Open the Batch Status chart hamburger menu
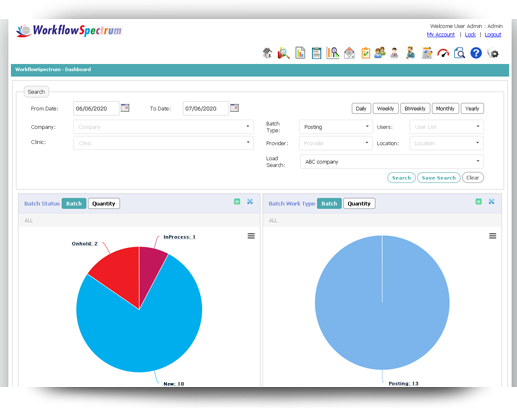This screenshot has width=517, height=413. click(x=251, y=236)
